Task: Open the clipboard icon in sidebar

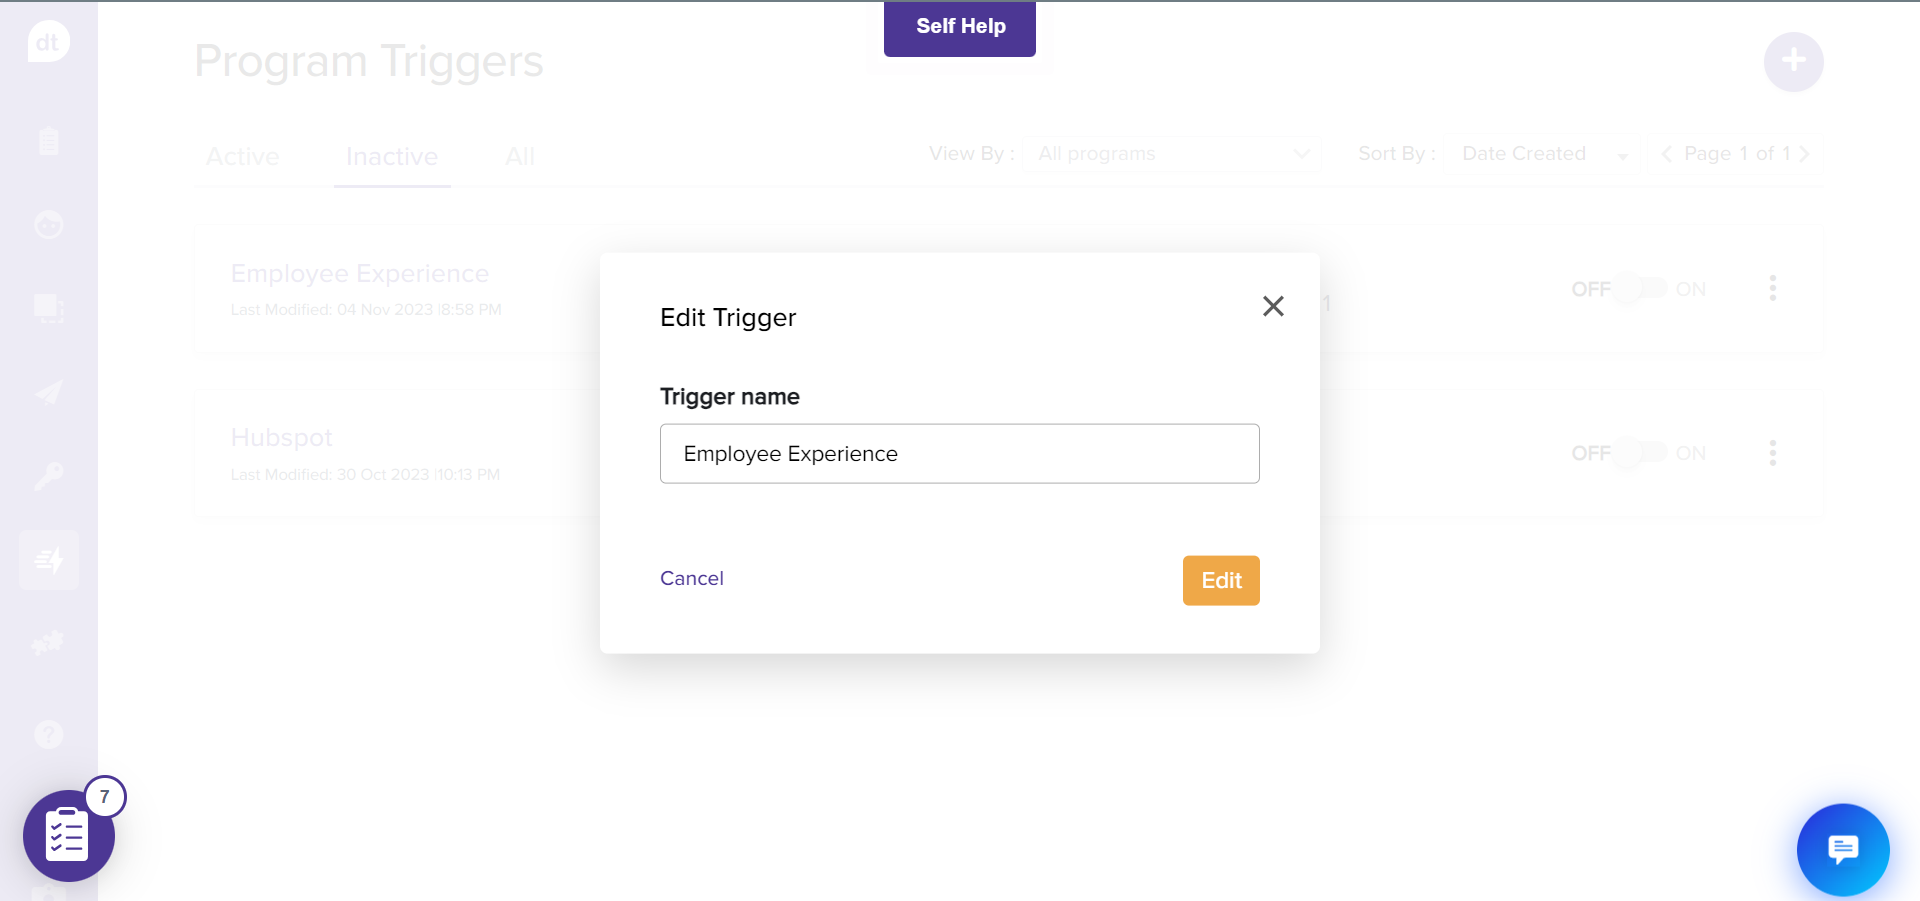Action: [x=48, y=141]
